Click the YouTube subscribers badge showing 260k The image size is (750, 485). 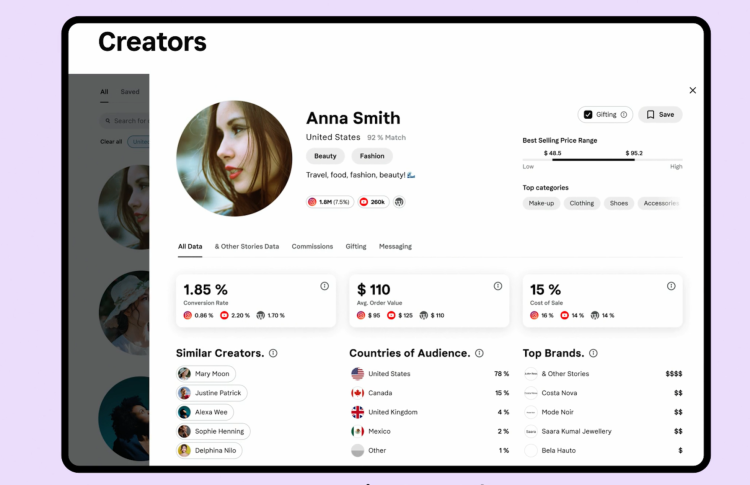coord(372,202)
